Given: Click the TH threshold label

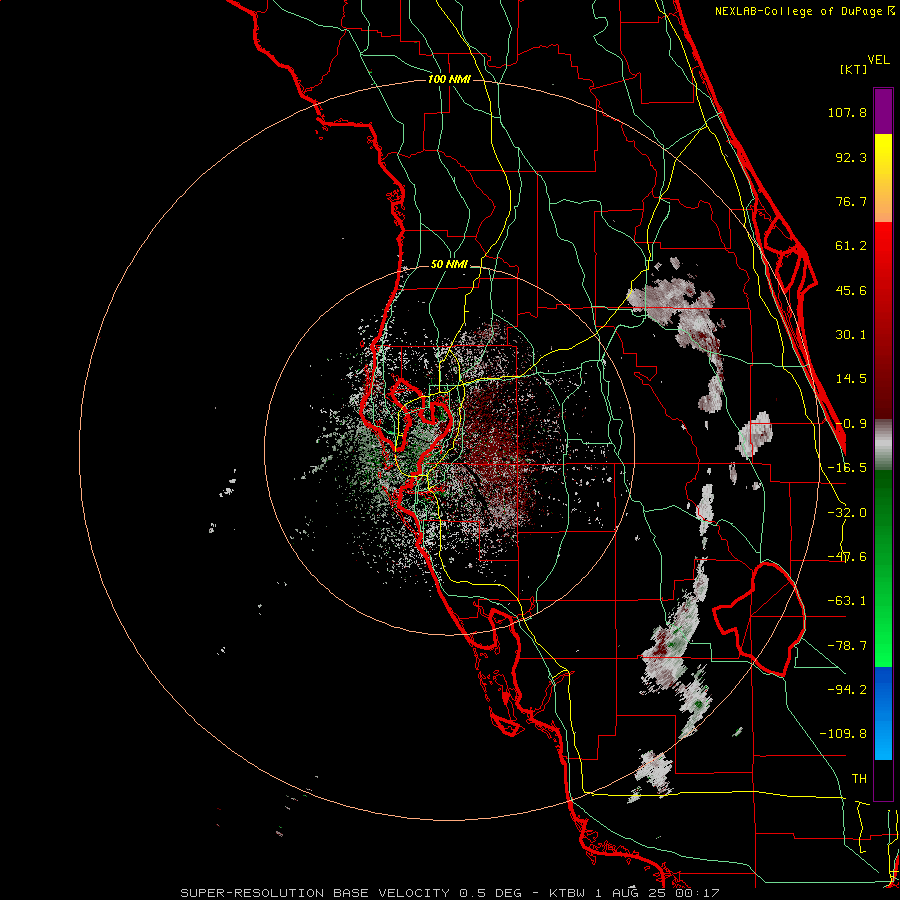Looking at the screenshot, I should coord(859,779).
